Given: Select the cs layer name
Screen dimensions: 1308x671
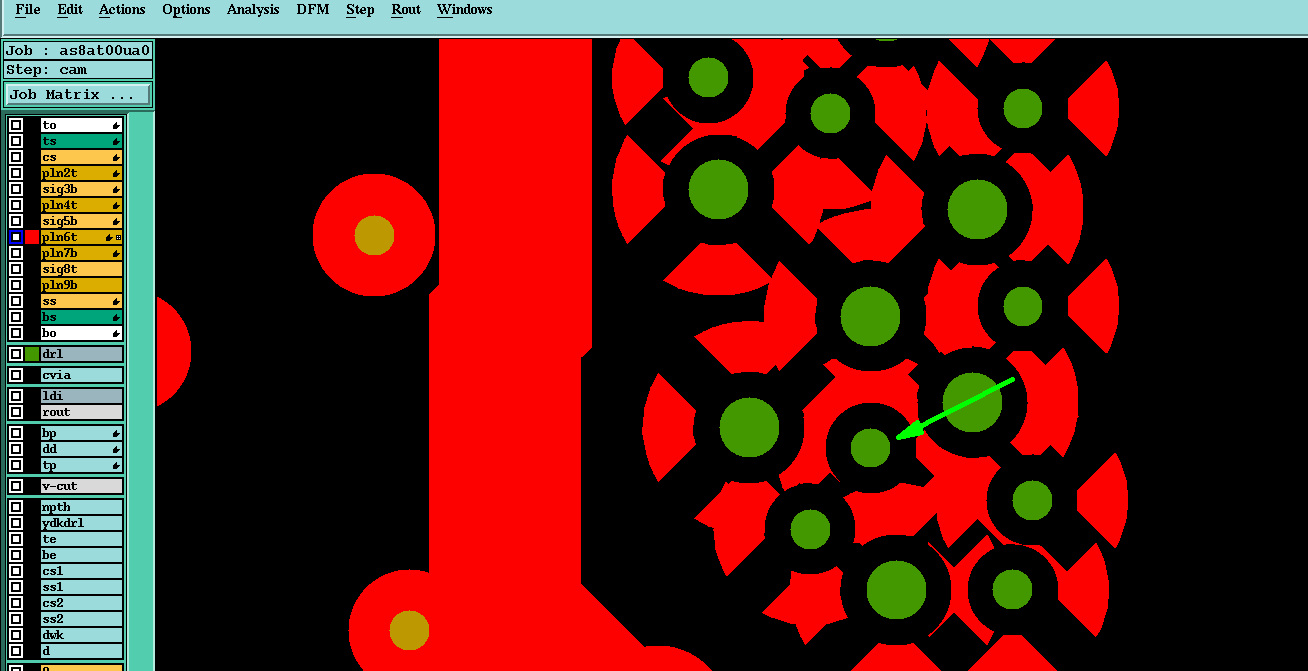Looking at the screenshot, I should pos(81,157).
